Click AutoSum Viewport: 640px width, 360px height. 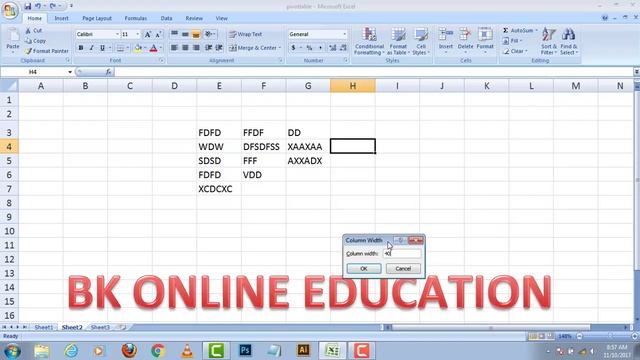[x=518, y=31]
